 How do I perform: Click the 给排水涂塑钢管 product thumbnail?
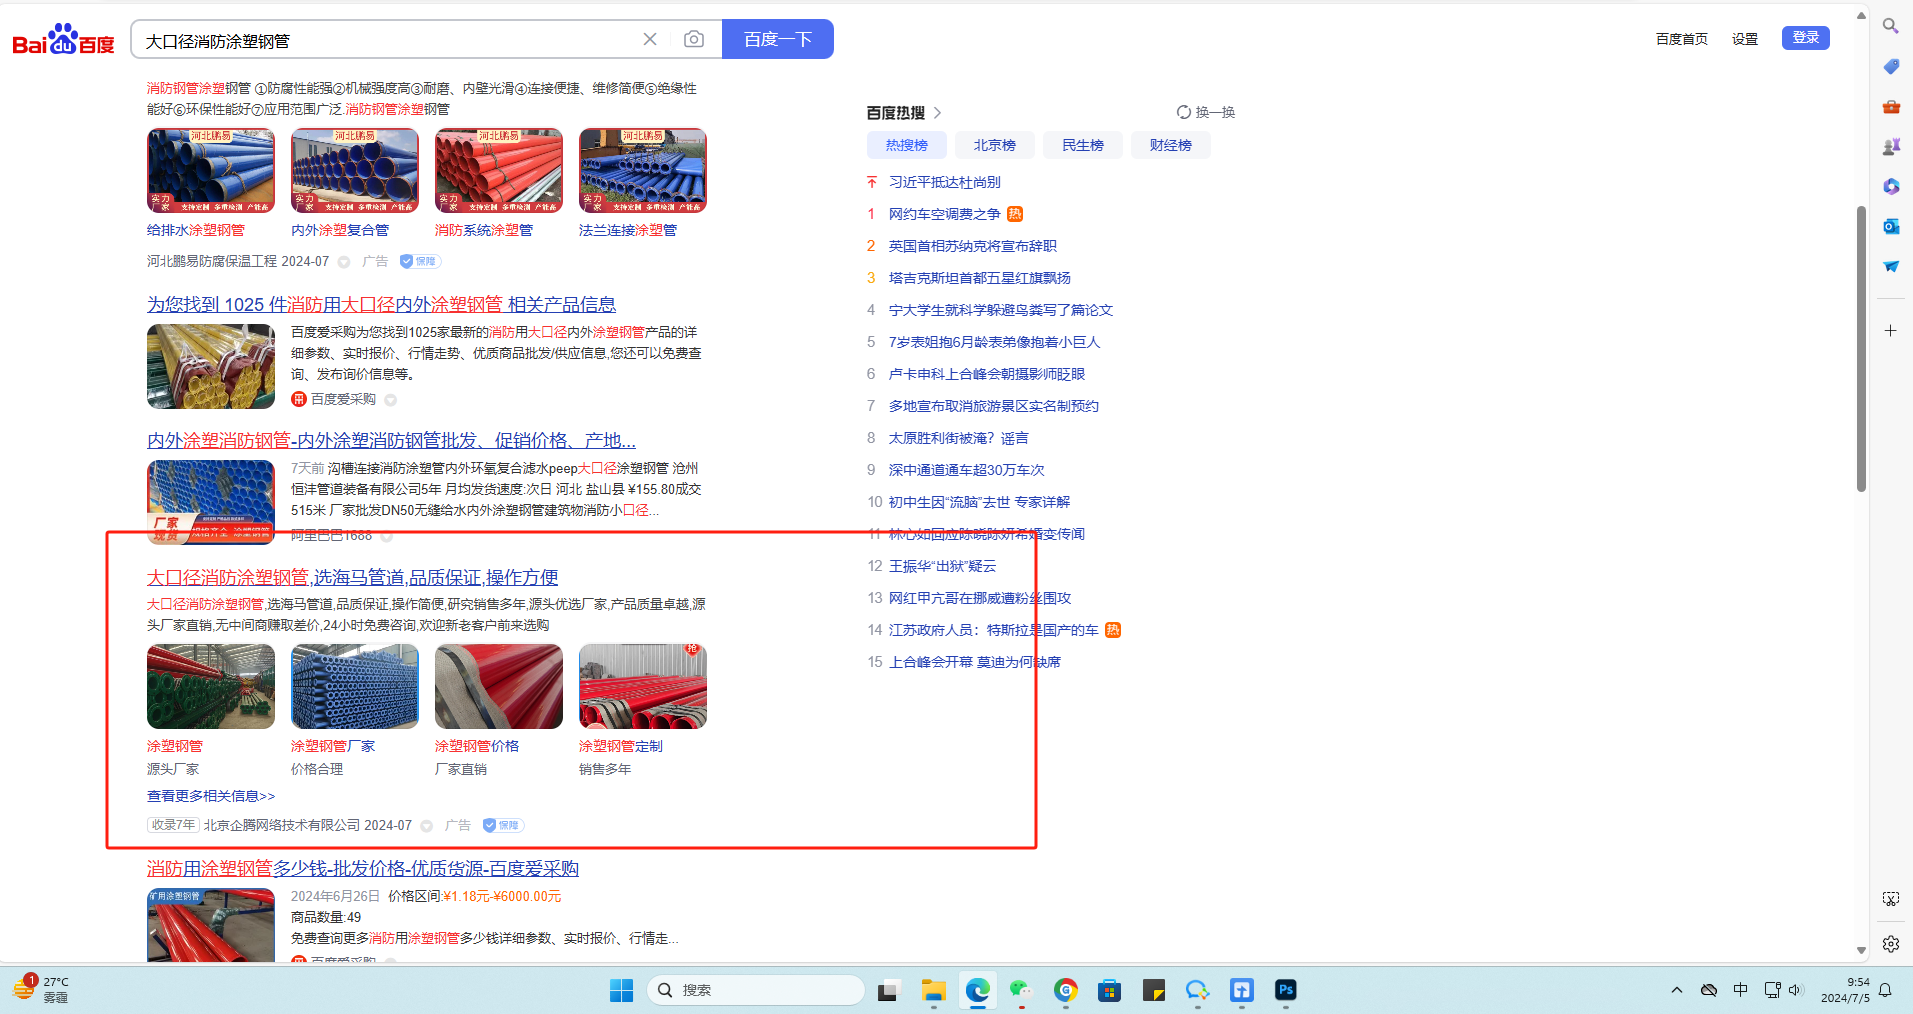point(211,170)
